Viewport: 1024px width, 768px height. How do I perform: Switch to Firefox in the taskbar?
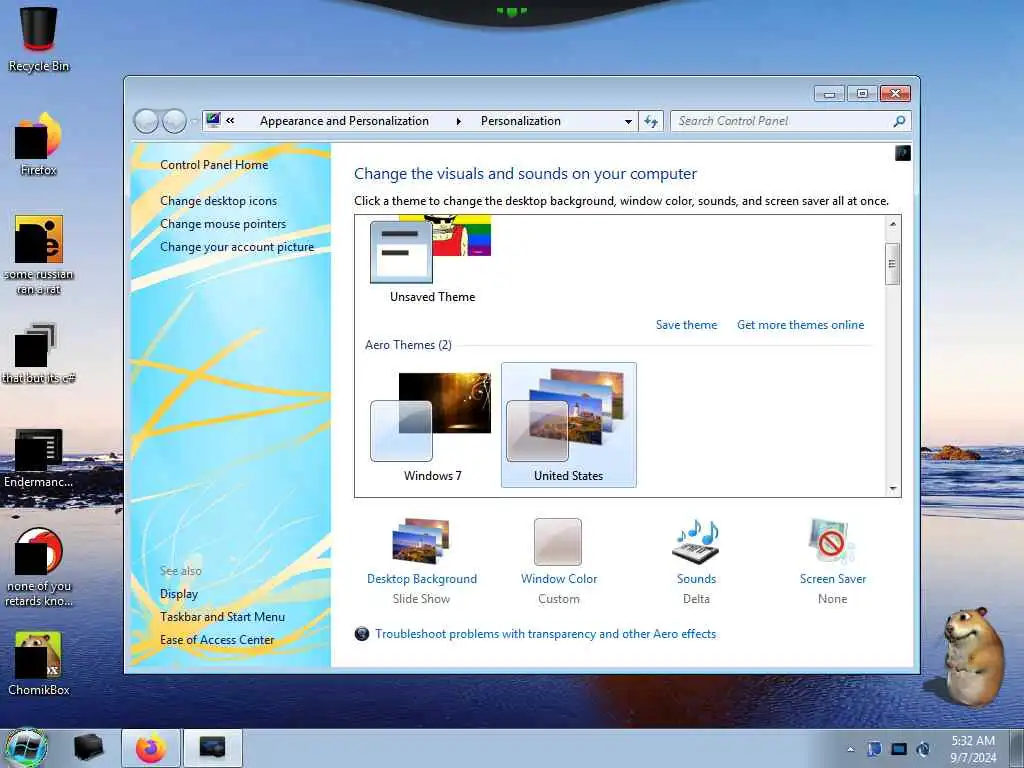click(151, 748)
